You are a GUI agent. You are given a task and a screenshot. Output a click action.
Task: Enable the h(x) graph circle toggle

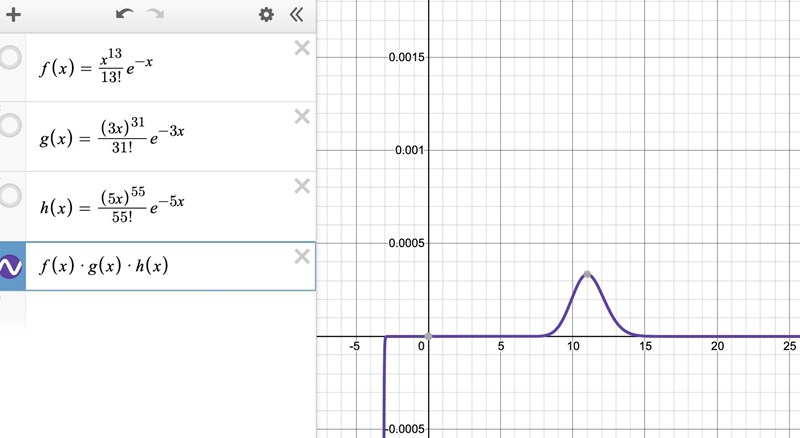[11, 196]
